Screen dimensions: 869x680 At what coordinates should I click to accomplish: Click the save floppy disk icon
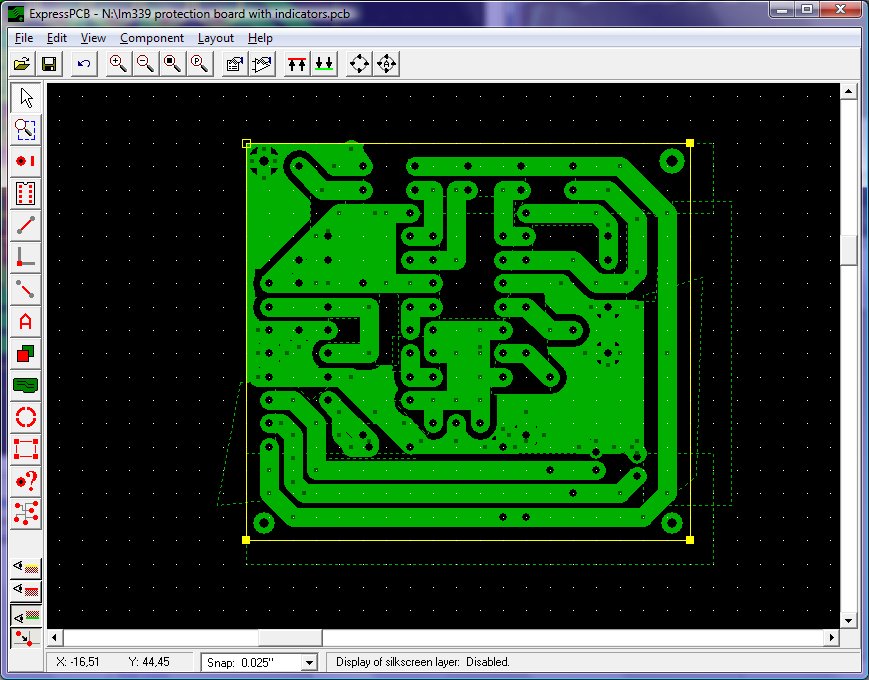click(49, 64)
